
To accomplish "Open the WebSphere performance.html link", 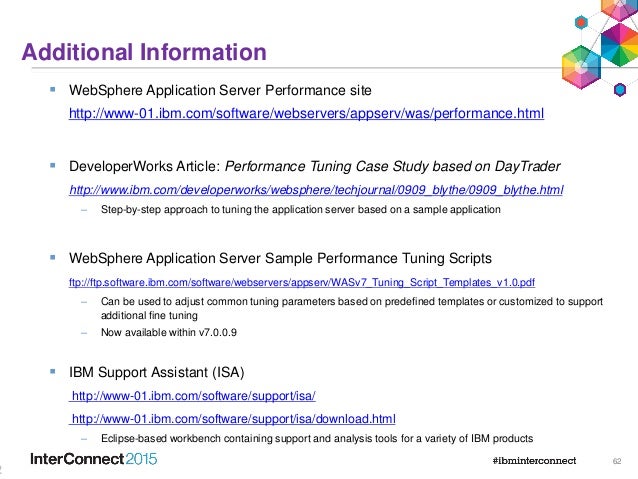I will click(306, 113).
